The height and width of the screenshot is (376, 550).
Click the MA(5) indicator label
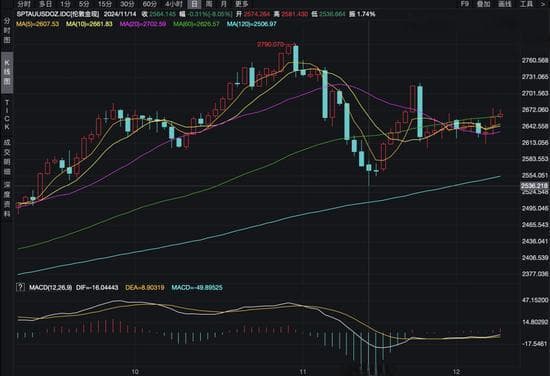(x=38, y=24)
